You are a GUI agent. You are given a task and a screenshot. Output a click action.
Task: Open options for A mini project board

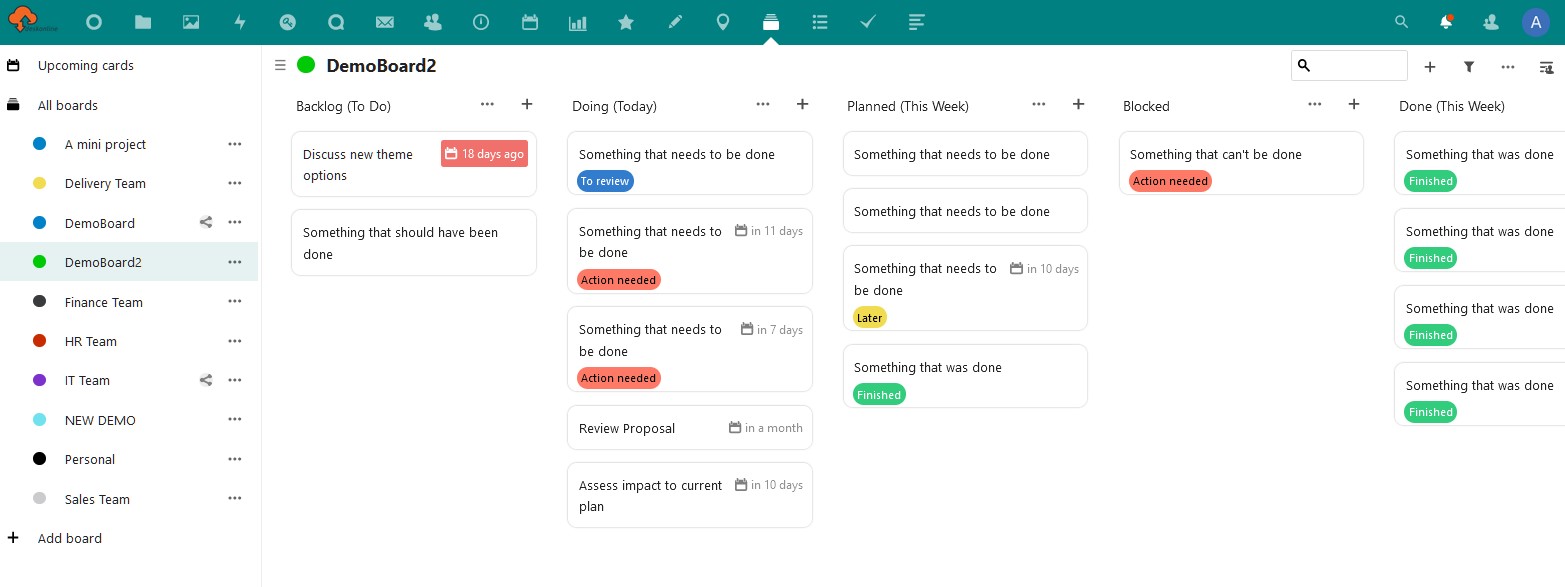click(235, 144)
